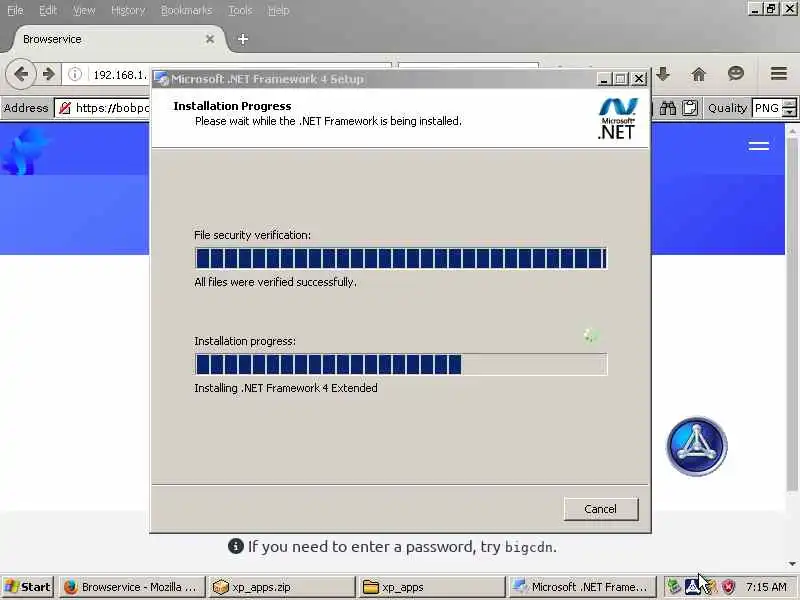Switch to xp_apps folder taskbar button
This screenshot has width=800, height=600.
(x=432, y=587)
